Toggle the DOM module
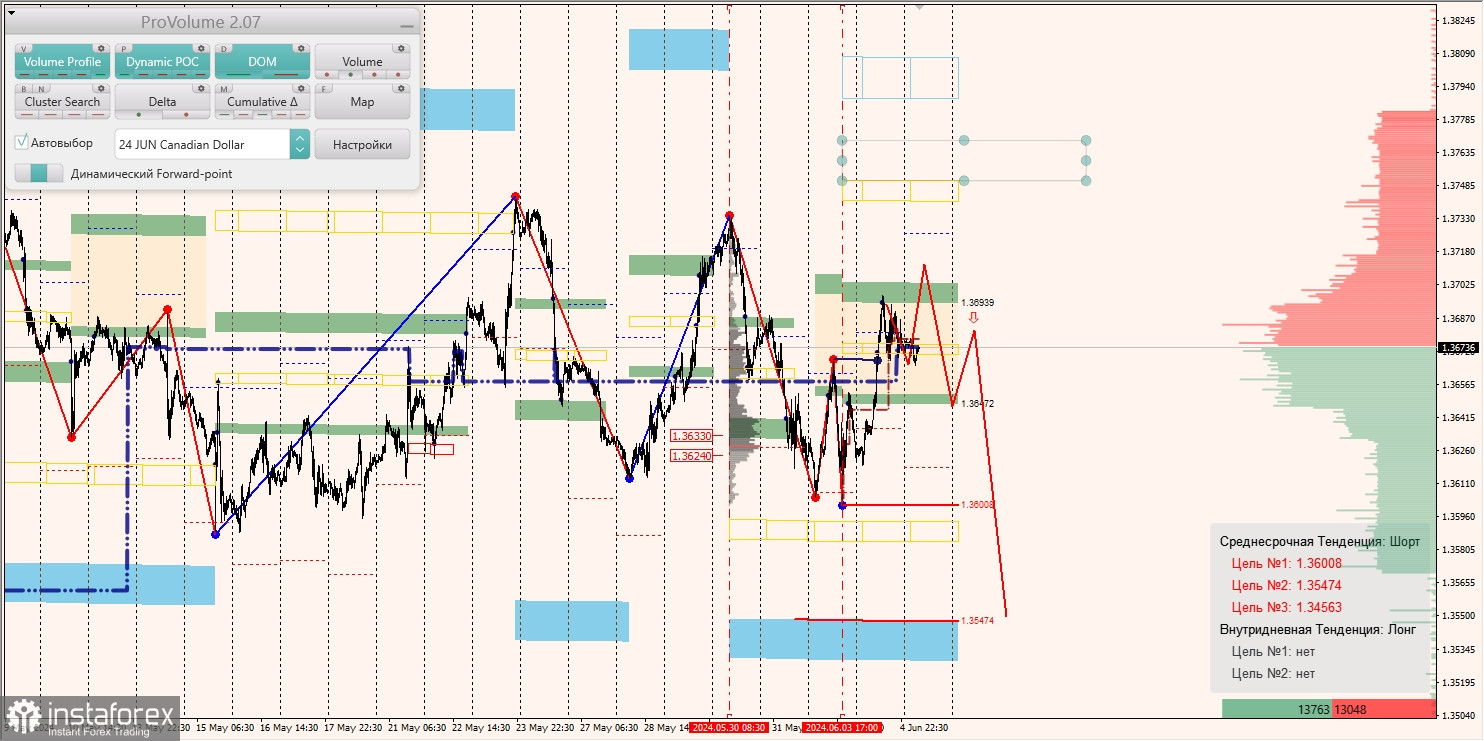The height and width of the screenshot is (741, 1484). point(262,62)
